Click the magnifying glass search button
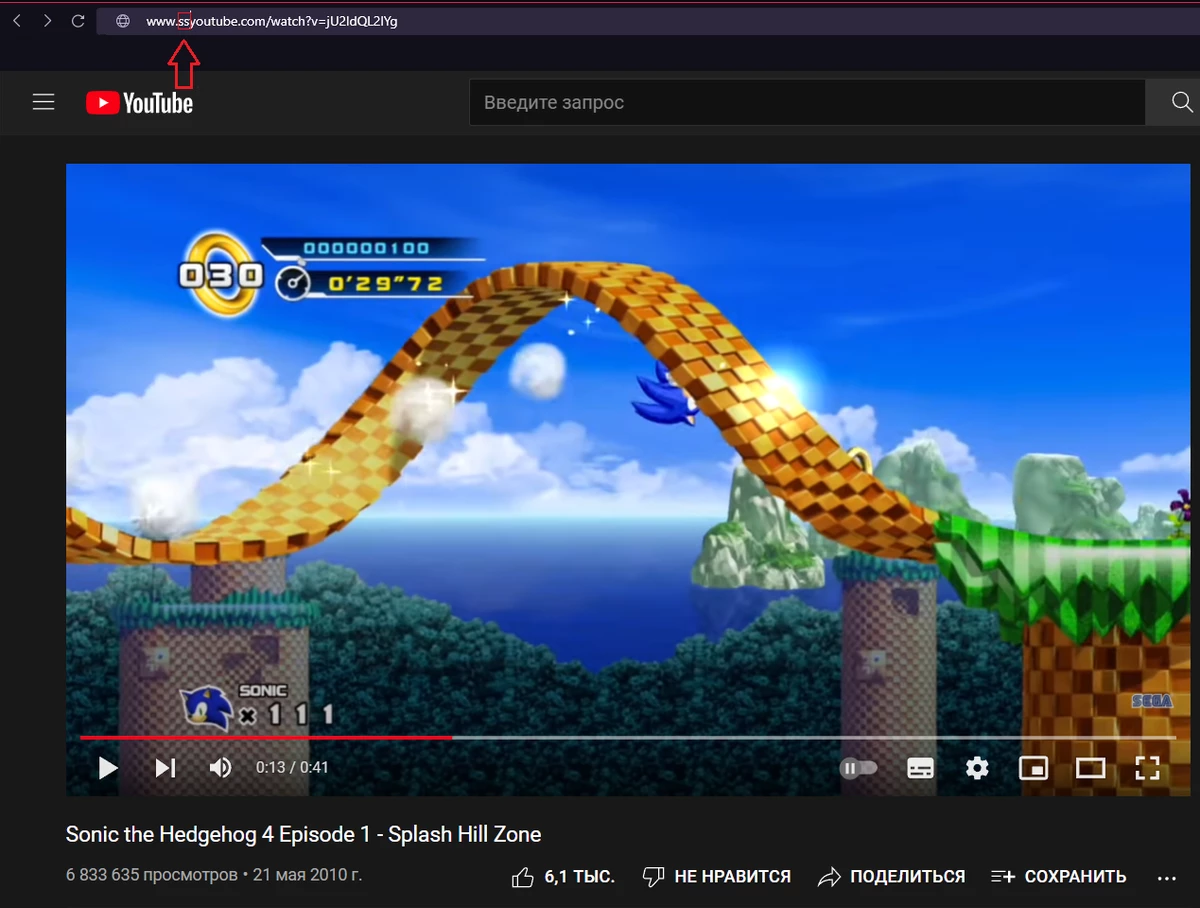Viewport: 1200px width, 908px height. 1181,102
